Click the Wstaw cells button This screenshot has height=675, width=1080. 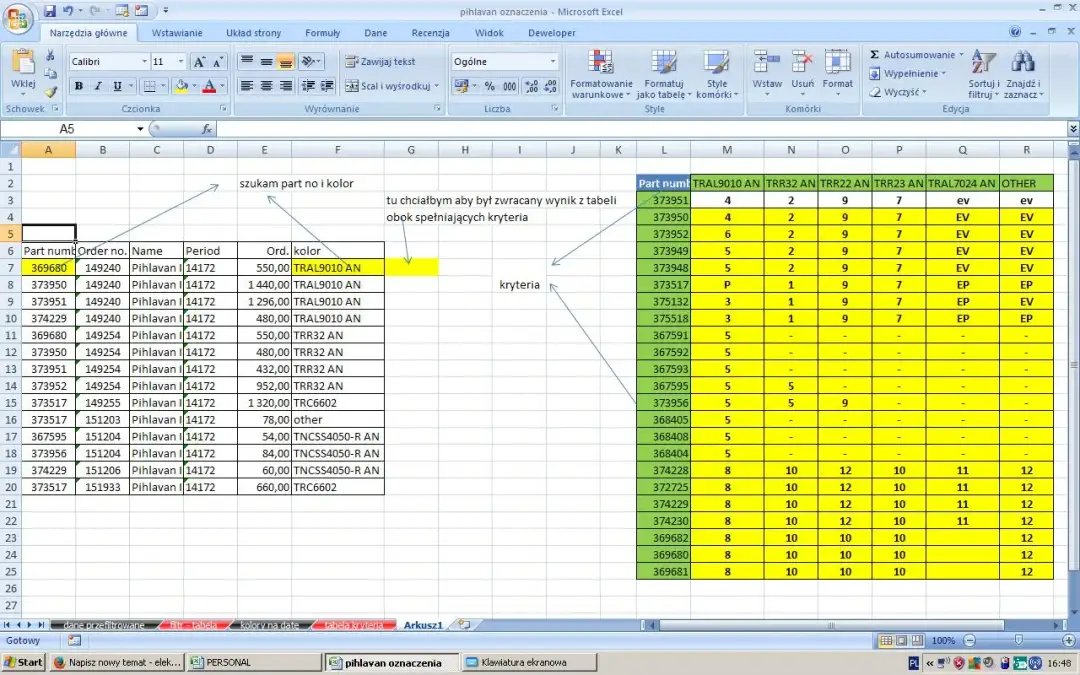pos(767,72)
